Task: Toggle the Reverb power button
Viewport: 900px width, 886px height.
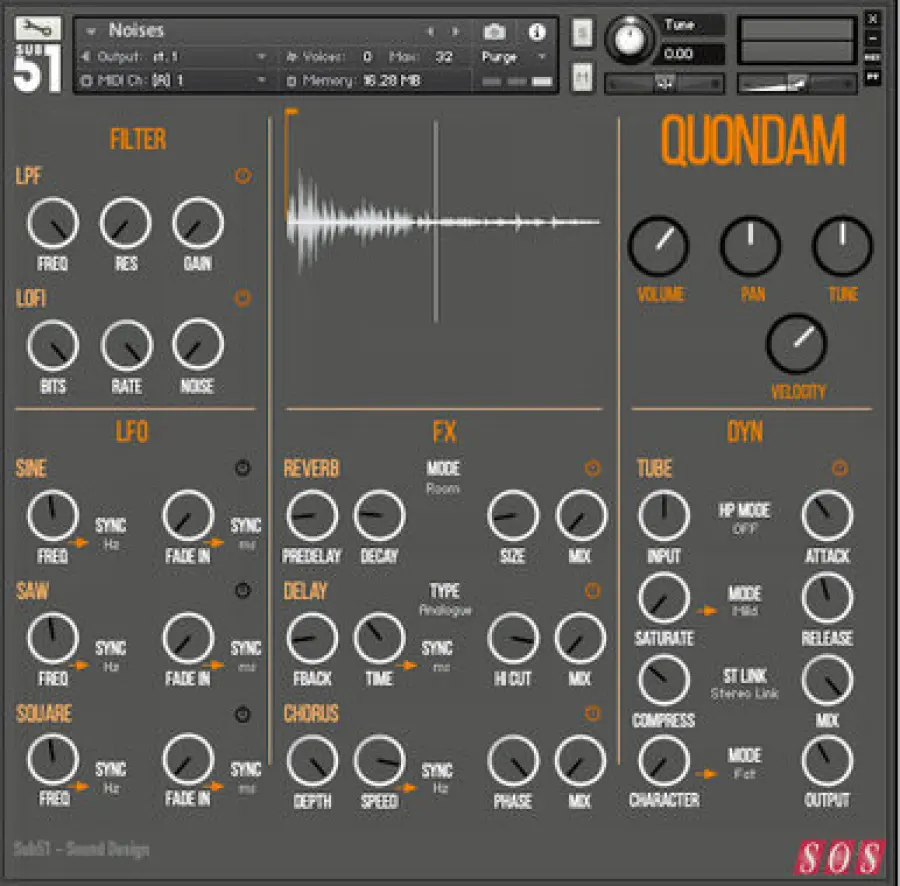Action: coord(592,468)
